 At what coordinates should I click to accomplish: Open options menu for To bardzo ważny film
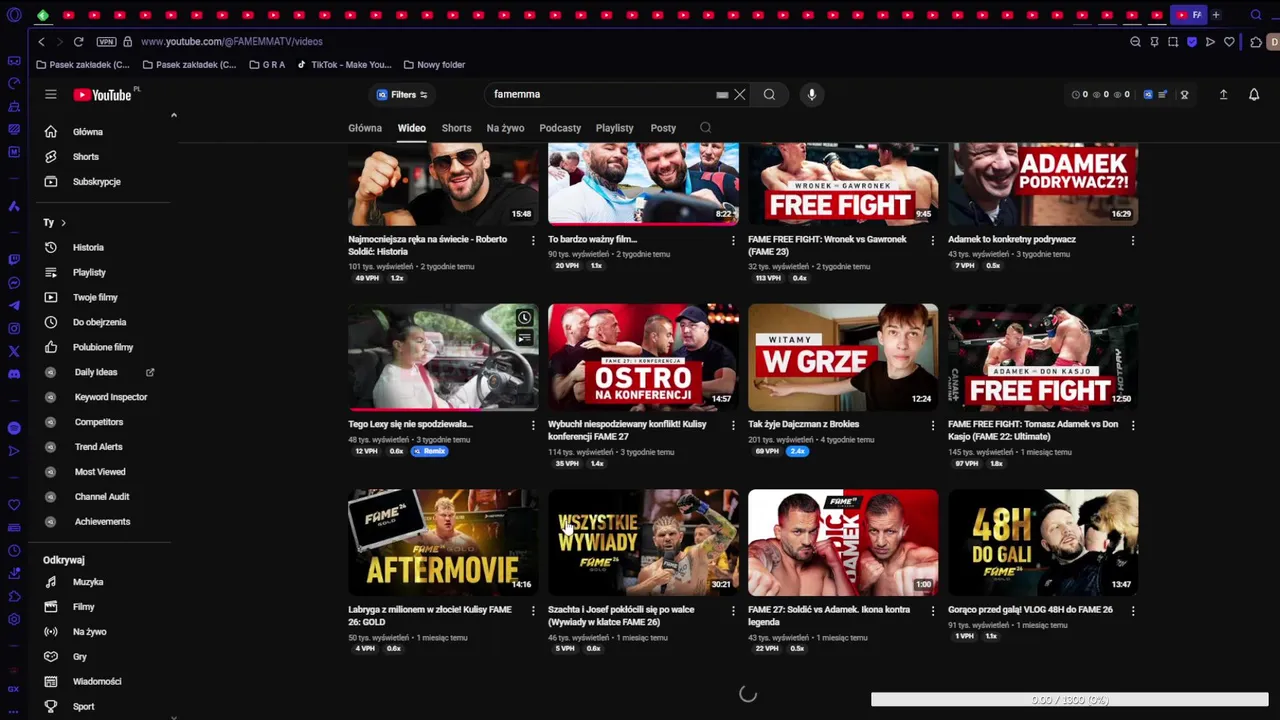click(733, 240)
